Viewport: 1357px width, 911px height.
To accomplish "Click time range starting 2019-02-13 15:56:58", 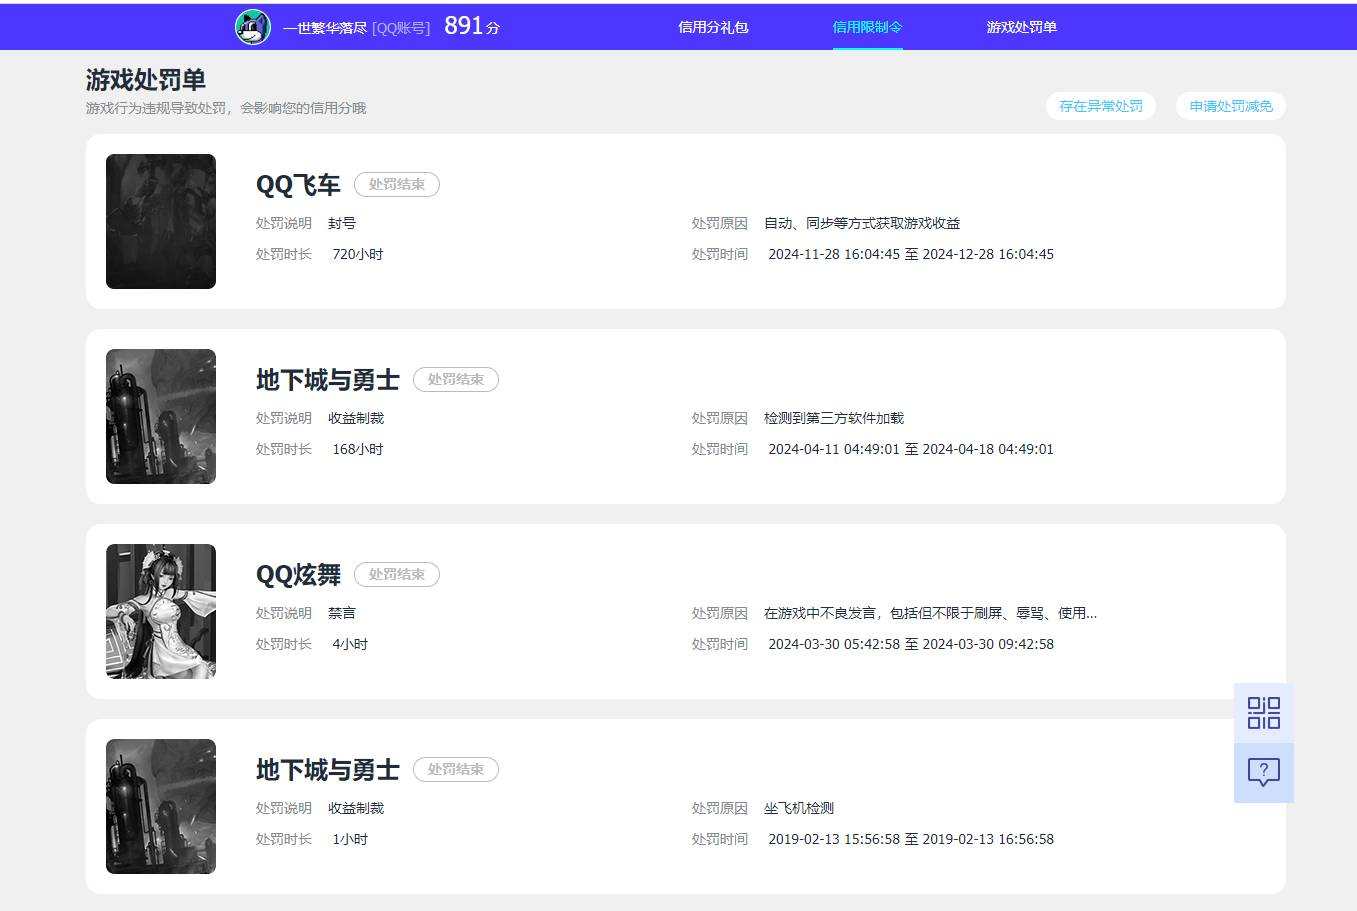I will click(x=911, y=839).
